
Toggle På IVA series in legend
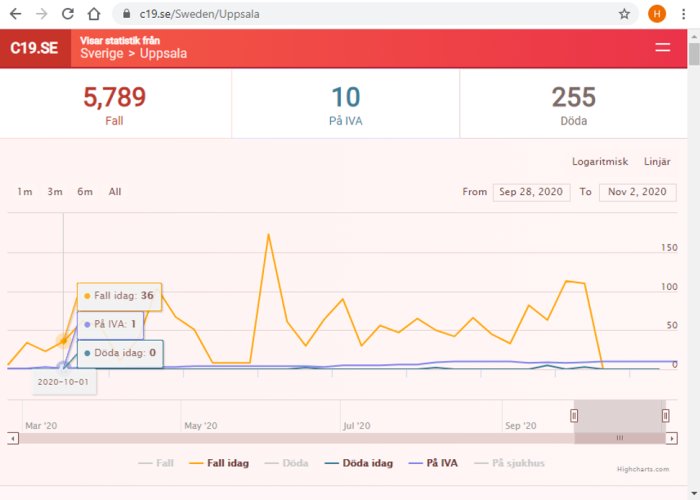433,463
